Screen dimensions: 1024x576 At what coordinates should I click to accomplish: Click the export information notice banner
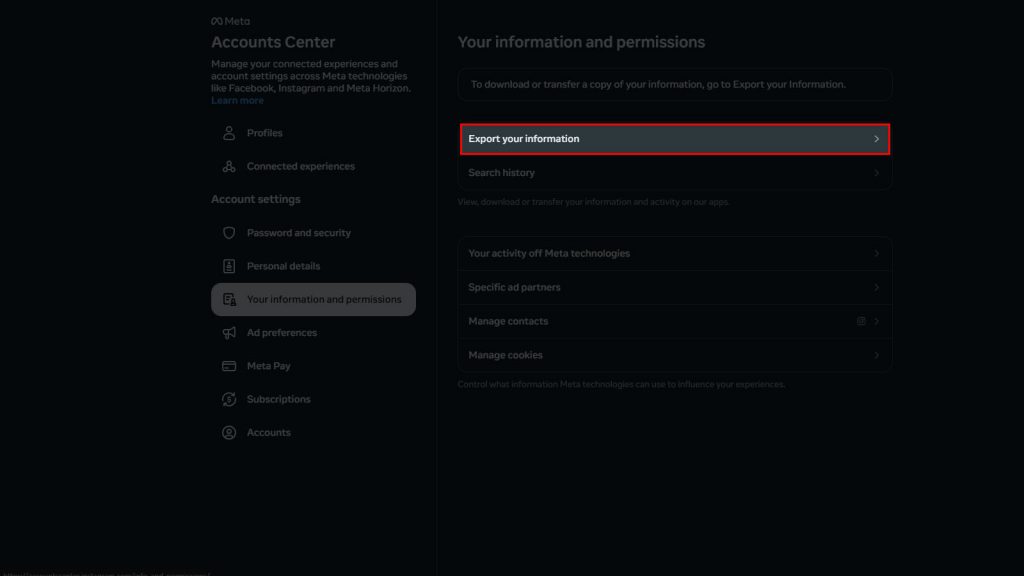coord(674,85)
